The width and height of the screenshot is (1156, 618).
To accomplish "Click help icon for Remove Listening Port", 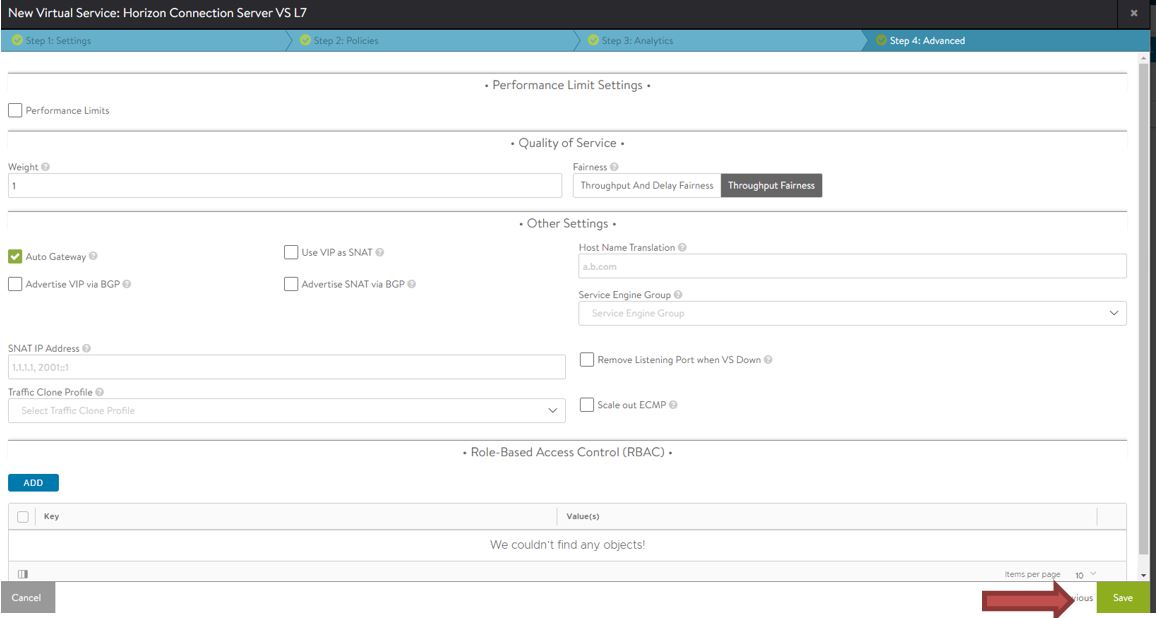I will click(768, 360).
